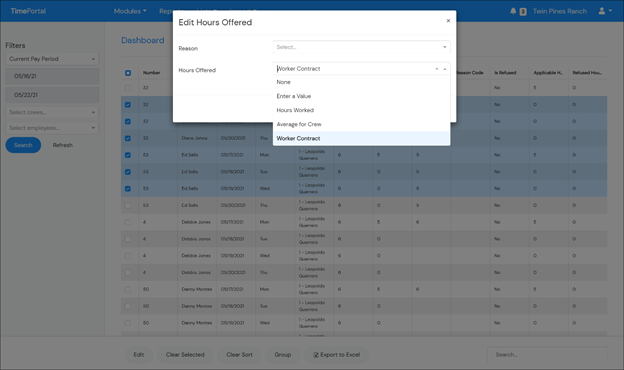Open the Modules menu
The width and height of the screenshot is (624, 370).
point(130,11)
